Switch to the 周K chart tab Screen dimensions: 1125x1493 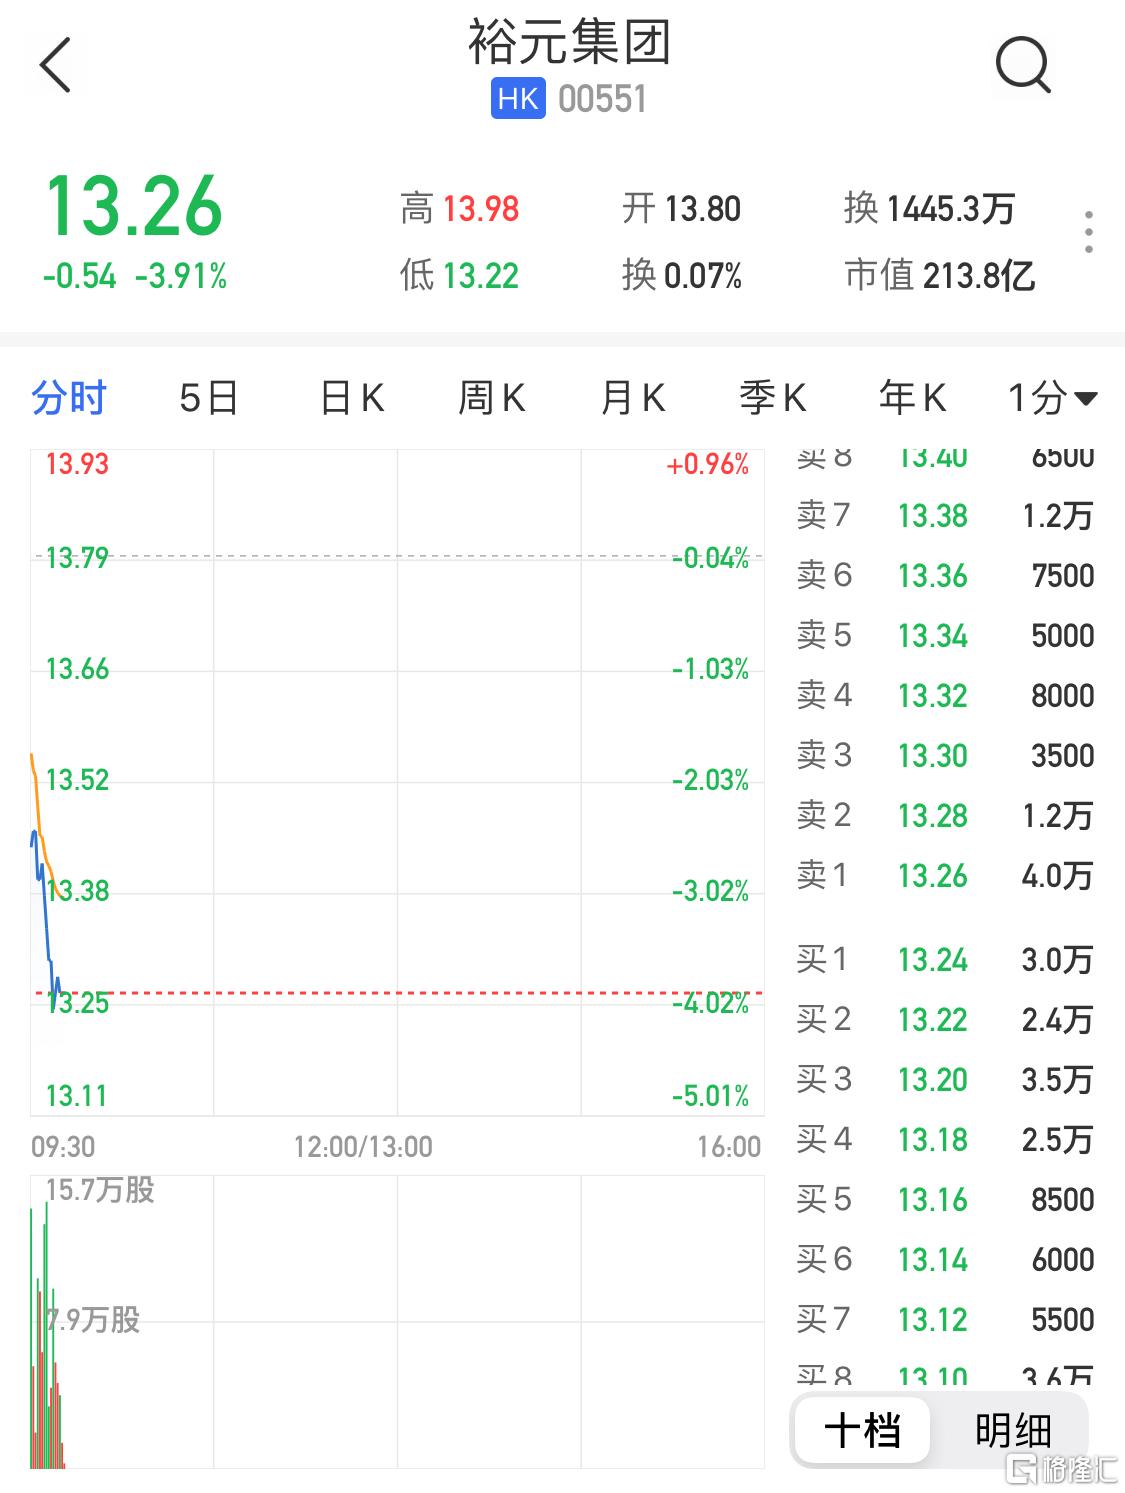[x=492, y=398]
